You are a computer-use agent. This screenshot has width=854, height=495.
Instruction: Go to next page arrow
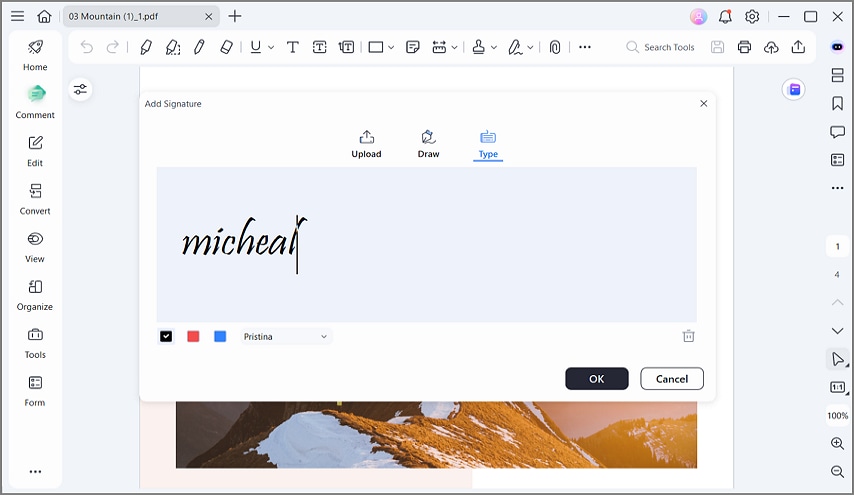(838, 331)
